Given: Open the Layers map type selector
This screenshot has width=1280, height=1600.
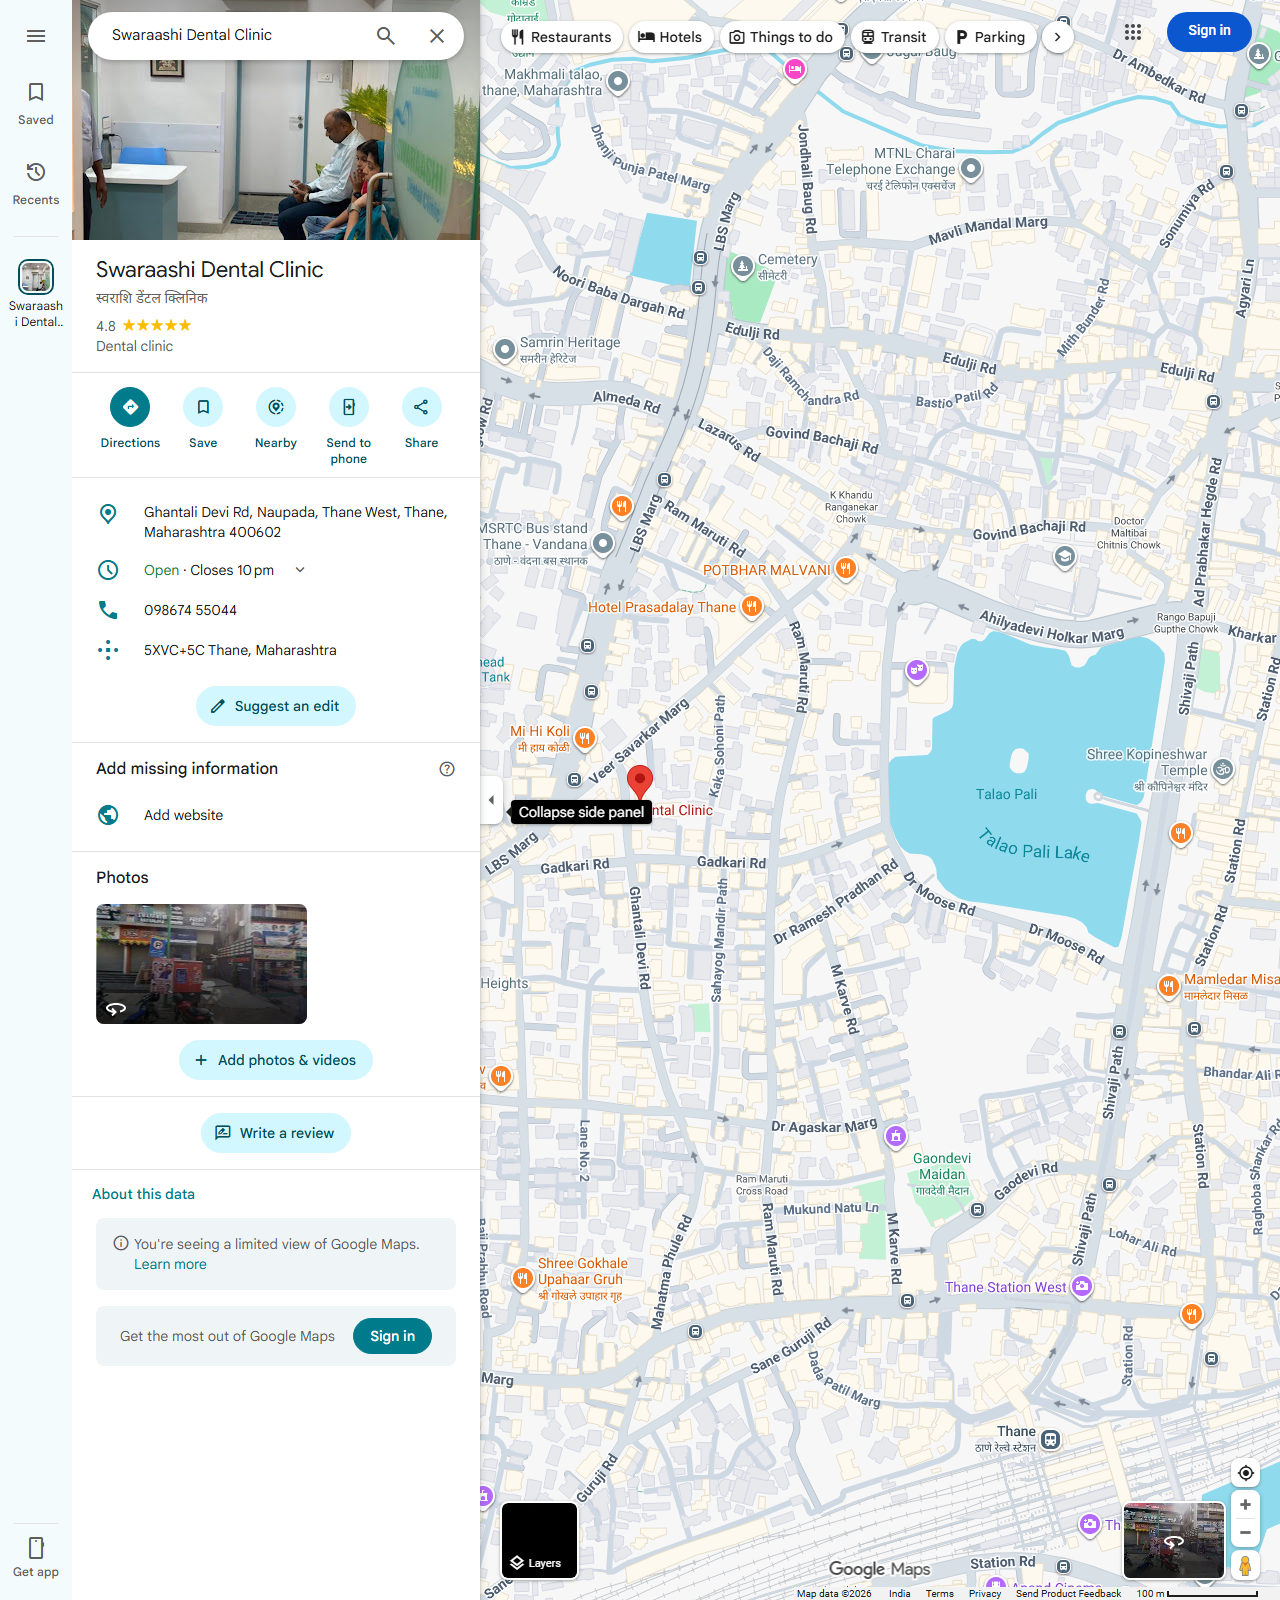Looking at the screenshot, I should point(539,1541).
